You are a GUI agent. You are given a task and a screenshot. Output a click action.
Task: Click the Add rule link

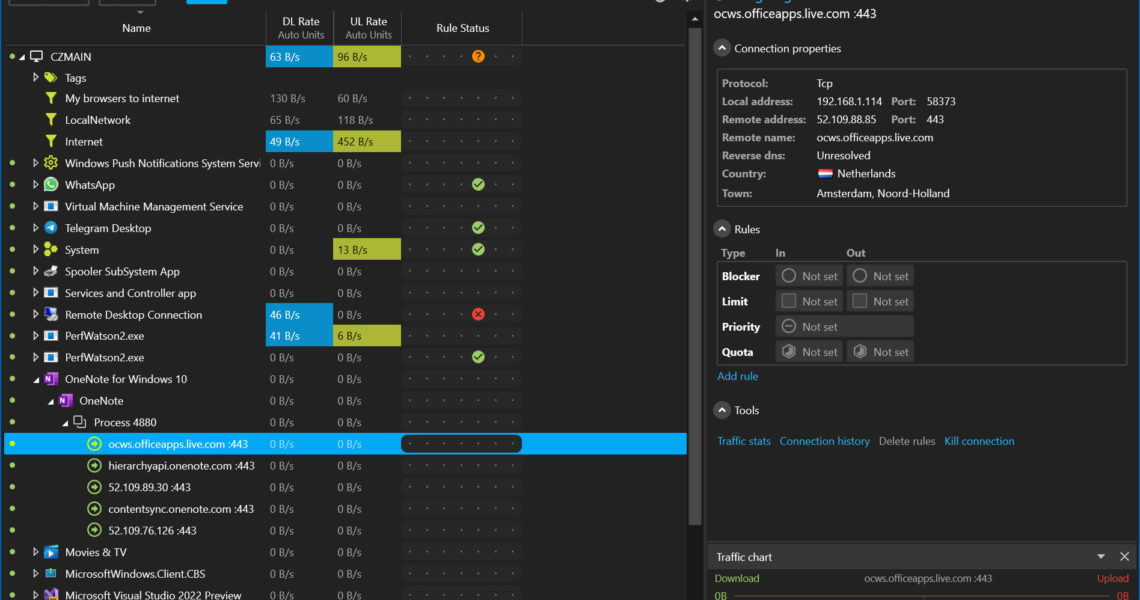tap(737, 376)
